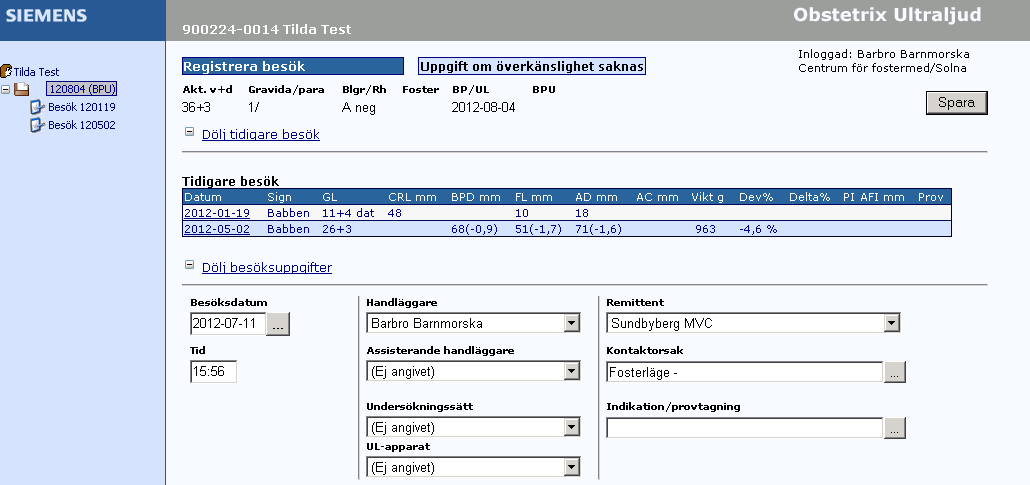The width and height of the screenshot is (1030, 485).
Task: Open the Remittent dropdown
Action: 891,323
